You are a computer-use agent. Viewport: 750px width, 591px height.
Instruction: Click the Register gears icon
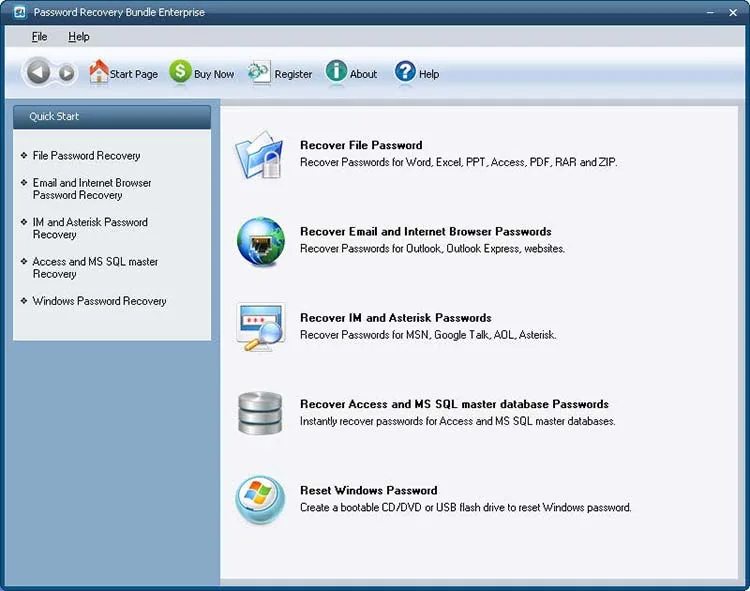coord(259,72)
